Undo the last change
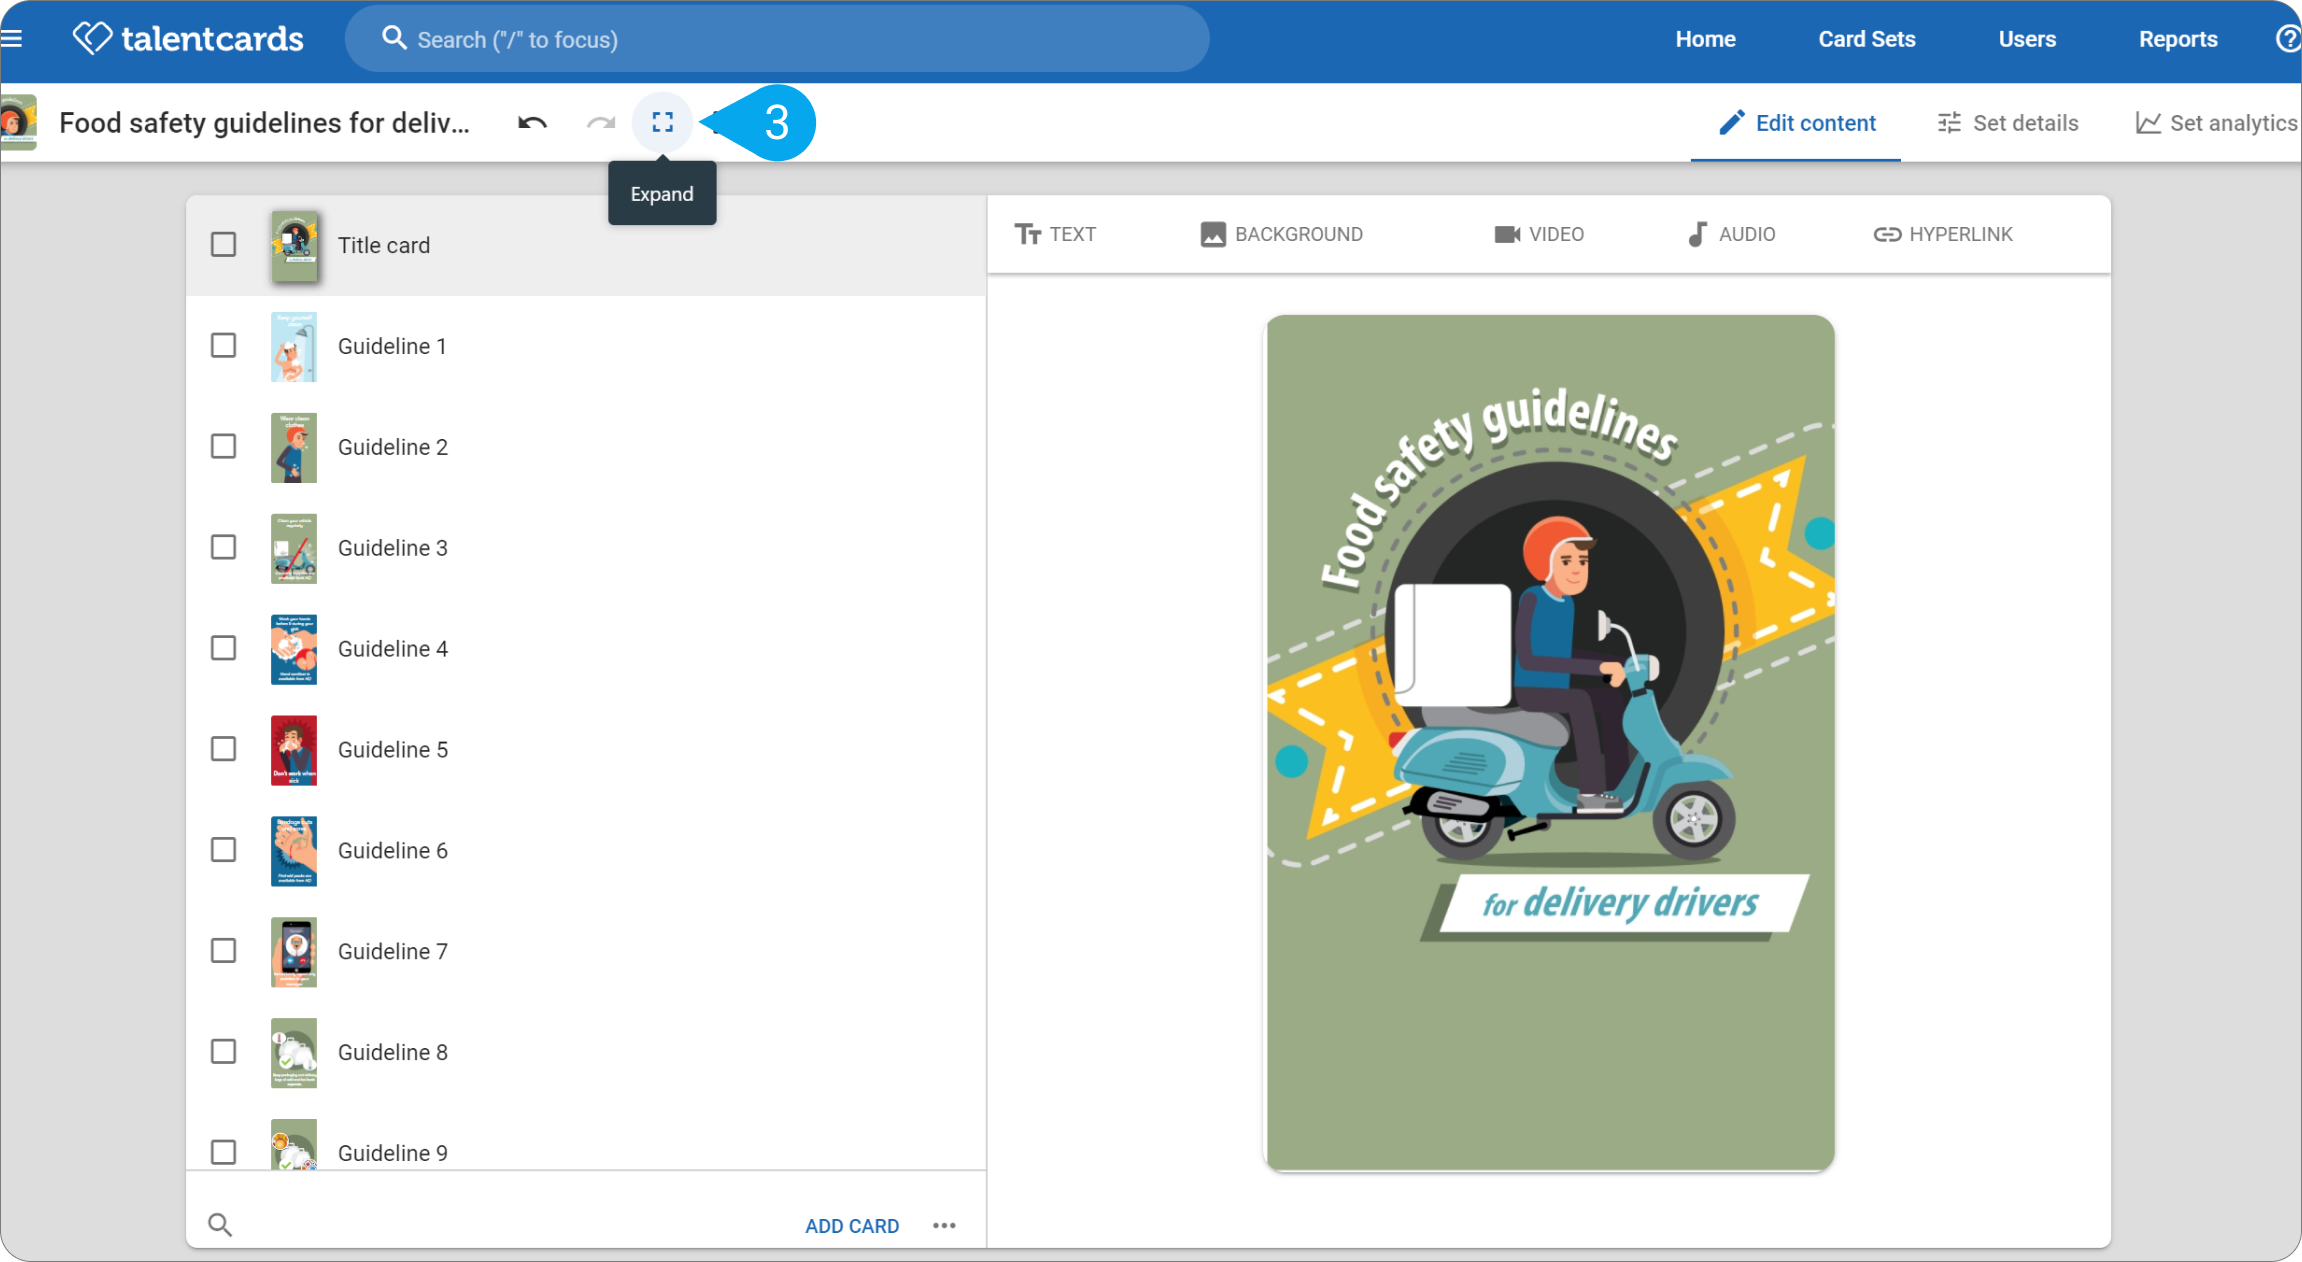This screenshot has width=2302, height=1262. pyautogui.click(x=532, y=123)
